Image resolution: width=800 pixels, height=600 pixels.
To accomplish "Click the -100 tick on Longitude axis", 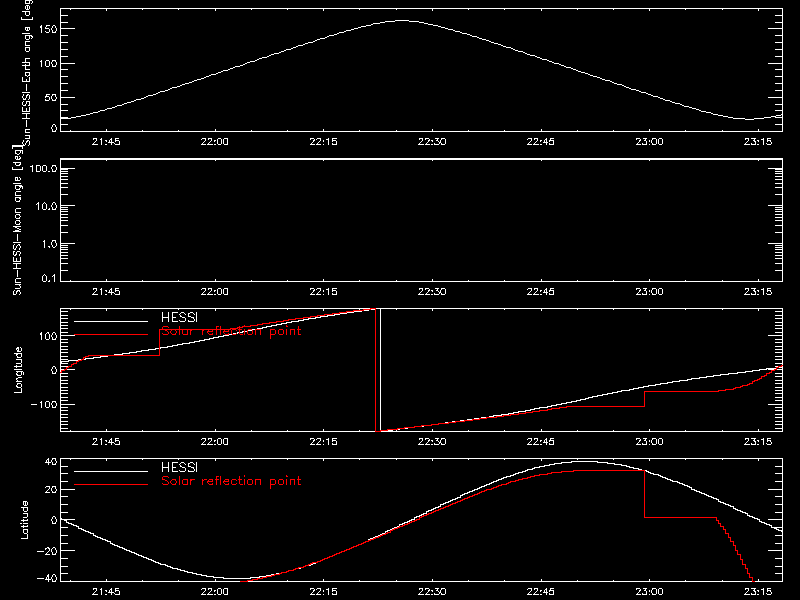I will (x=45, y=405).
